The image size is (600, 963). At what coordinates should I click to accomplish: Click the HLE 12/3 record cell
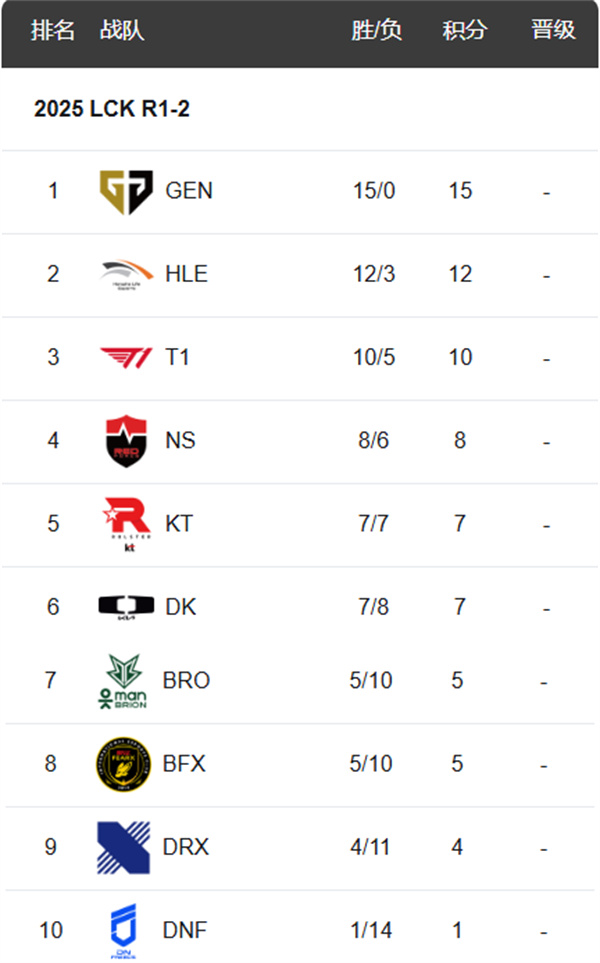pos(374,274)
